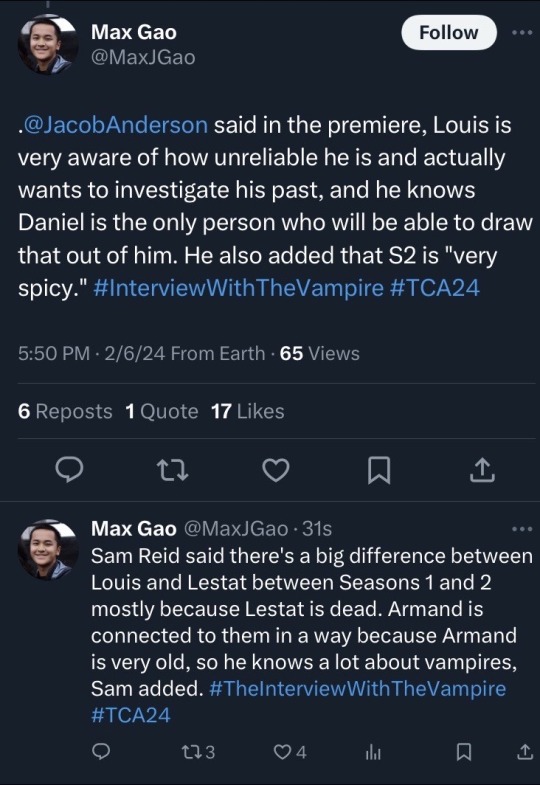This screenshot has width=540, height=785.
Task: Share the main tweet via upload icon
Action: coord(482,470)
